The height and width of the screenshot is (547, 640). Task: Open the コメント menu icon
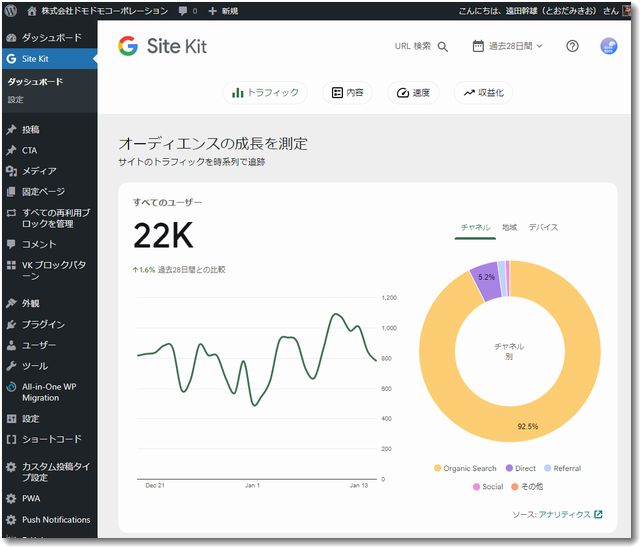tap(11, 244)
